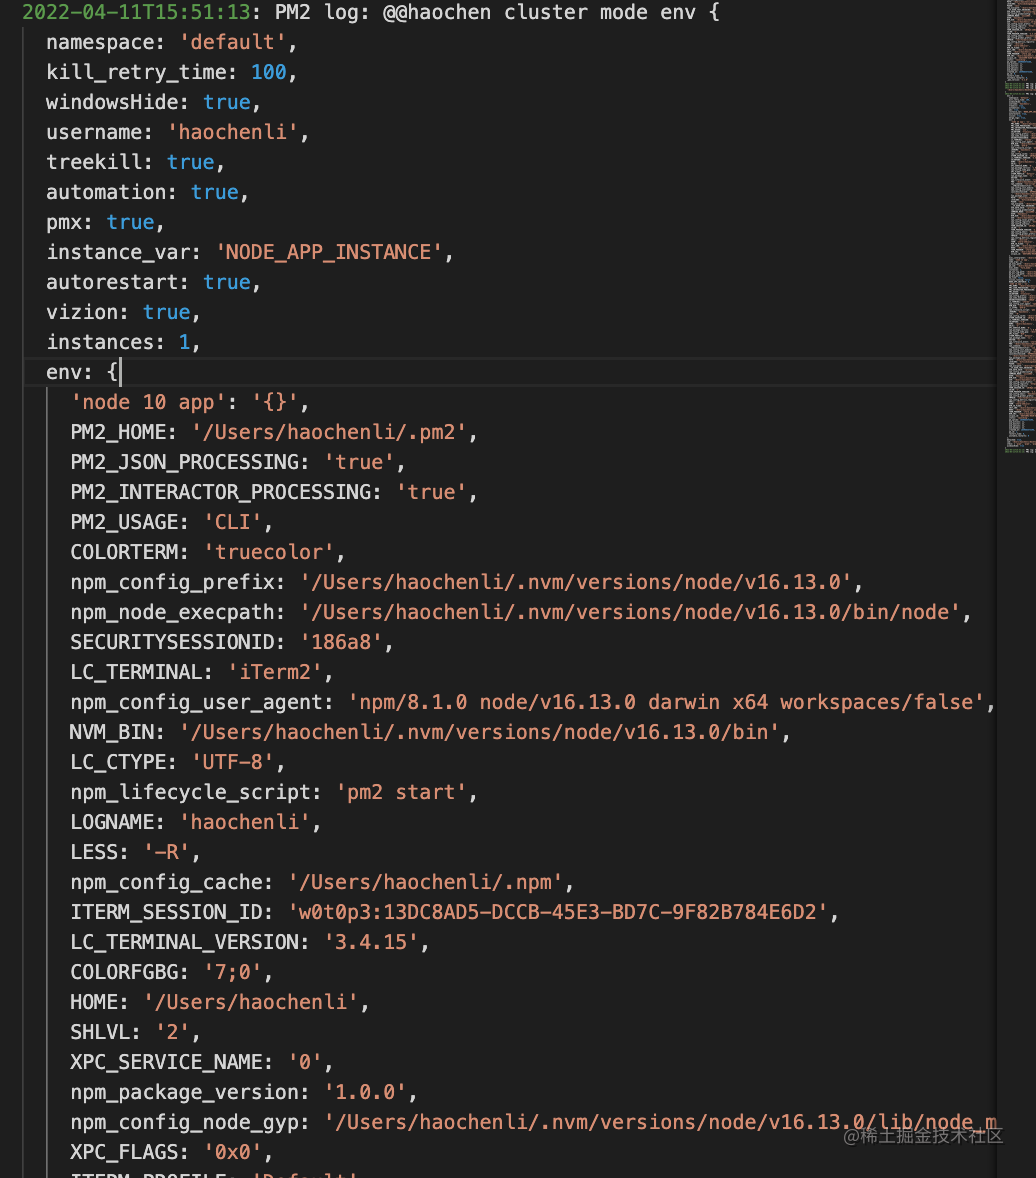Click the instances: 1 line
The width and height of the screenshot is (1036, 1178).
123,343
